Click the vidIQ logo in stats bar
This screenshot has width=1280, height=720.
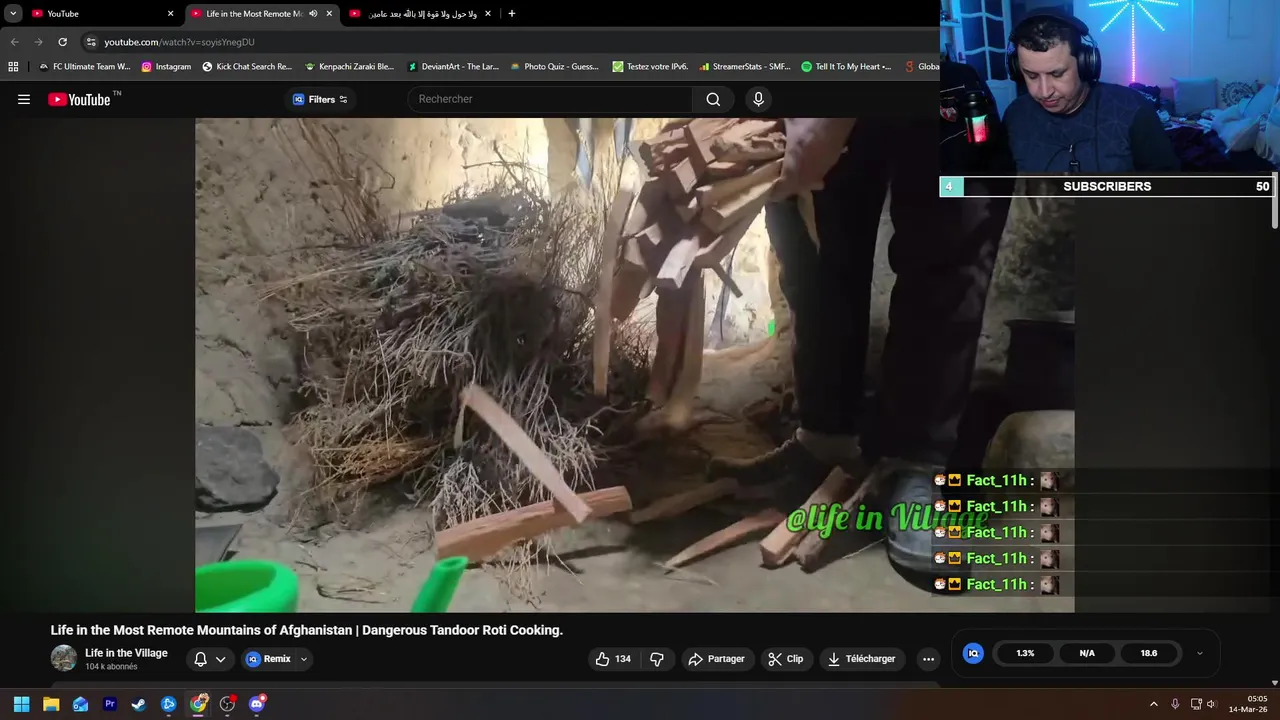coord(973,653)
